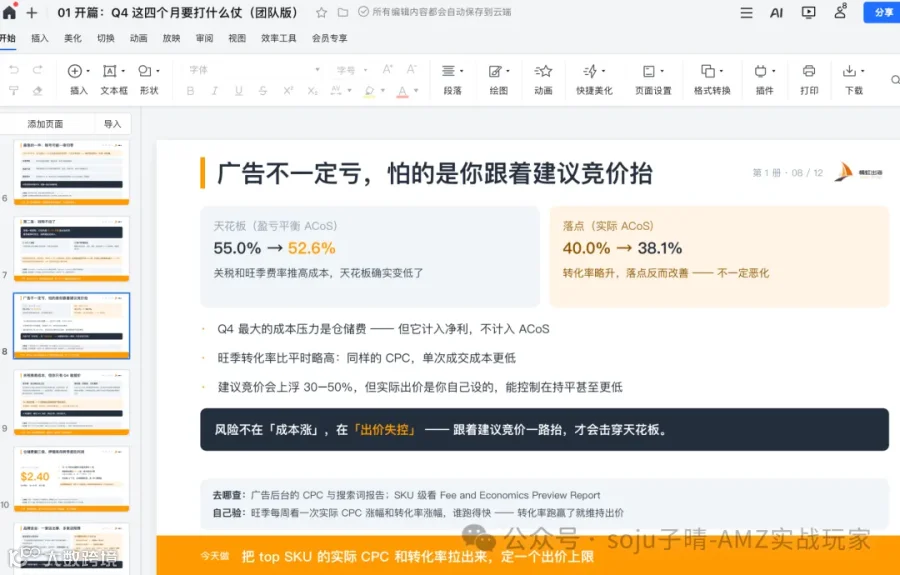The width and height of the screenshot is (900, 575).
Task: Toggle superscript formatting
Action: pyautogui.click(x=288, y=91)
